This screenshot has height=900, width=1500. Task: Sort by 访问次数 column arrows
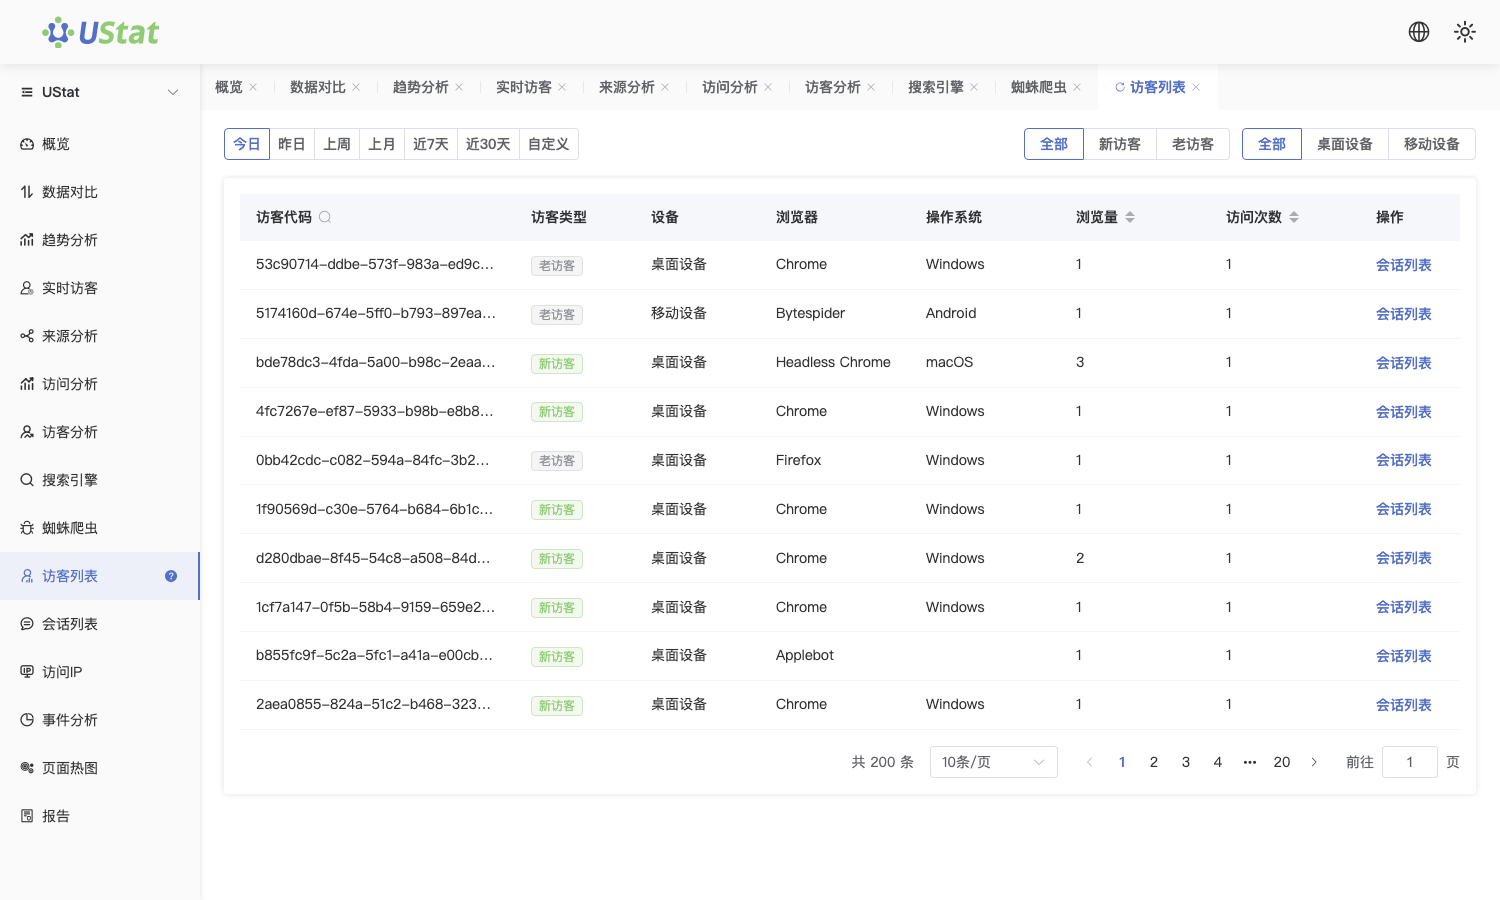[1294, 217]
